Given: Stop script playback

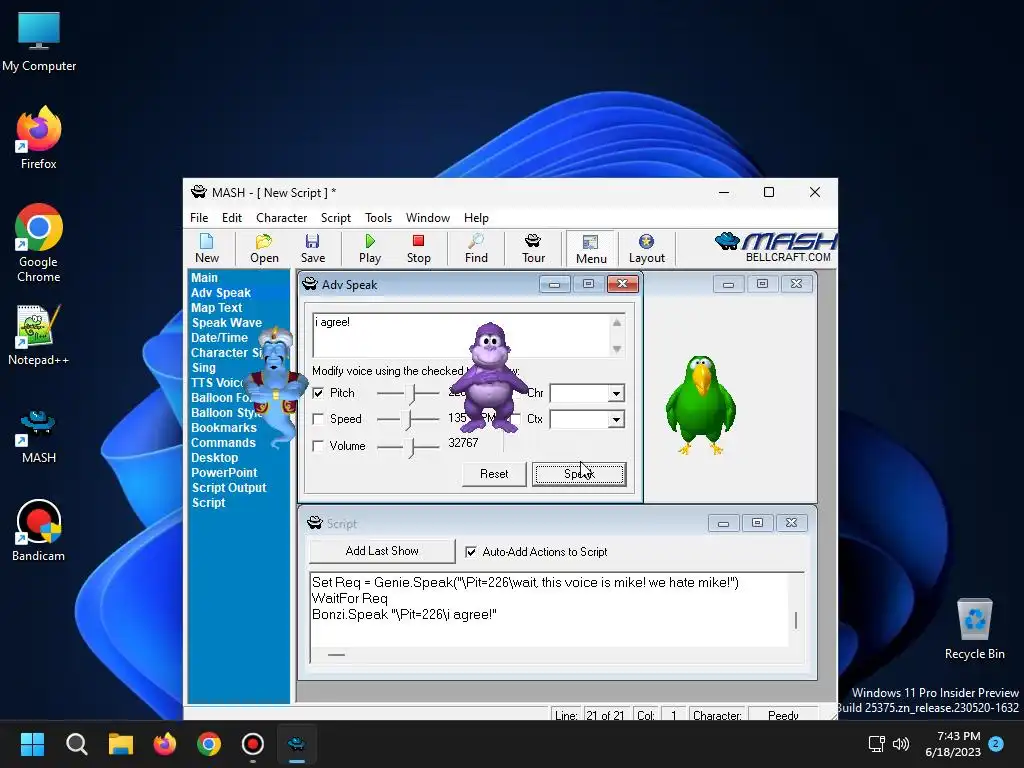Looking at the screenshot, I should [x=419, y=249].
